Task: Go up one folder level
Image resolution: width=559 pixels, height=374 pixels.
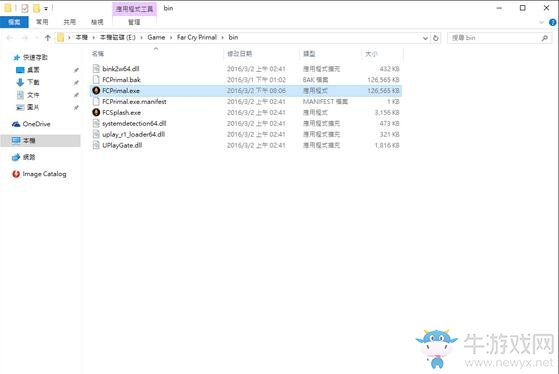Action: [47, 37]
